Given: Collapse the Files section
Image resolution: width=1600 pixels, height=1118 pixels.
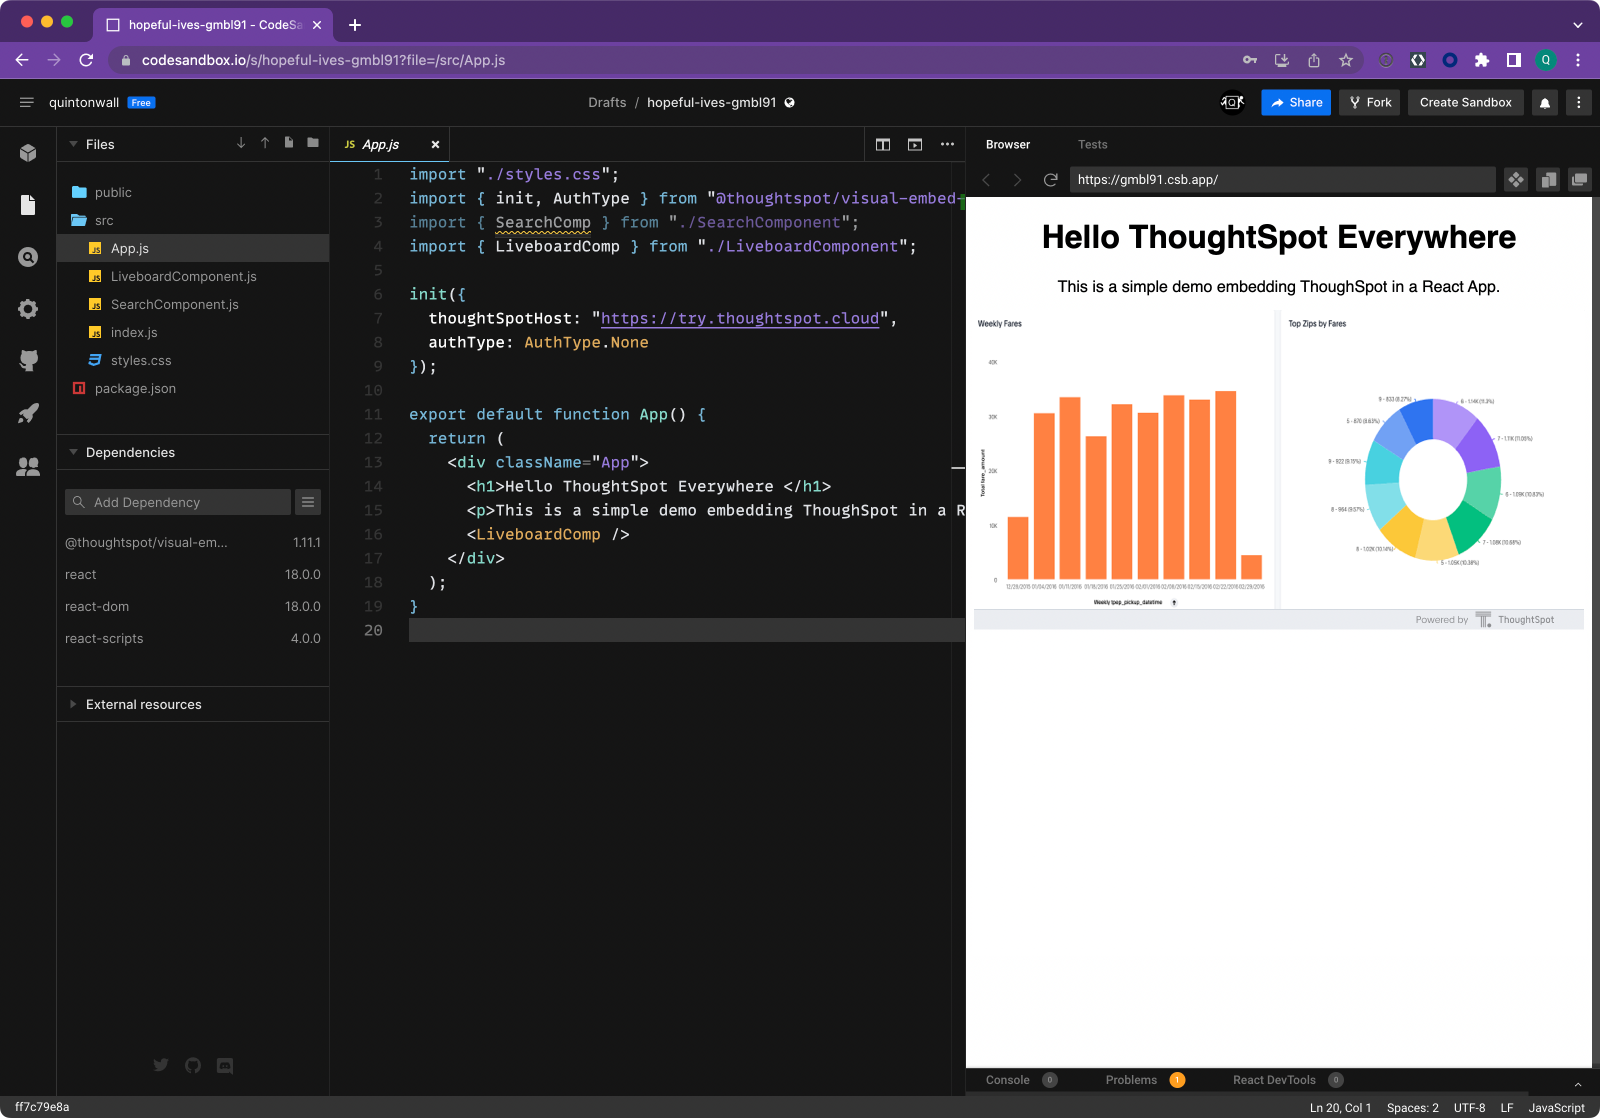Looking at the screenshot, I should (99, 144).
